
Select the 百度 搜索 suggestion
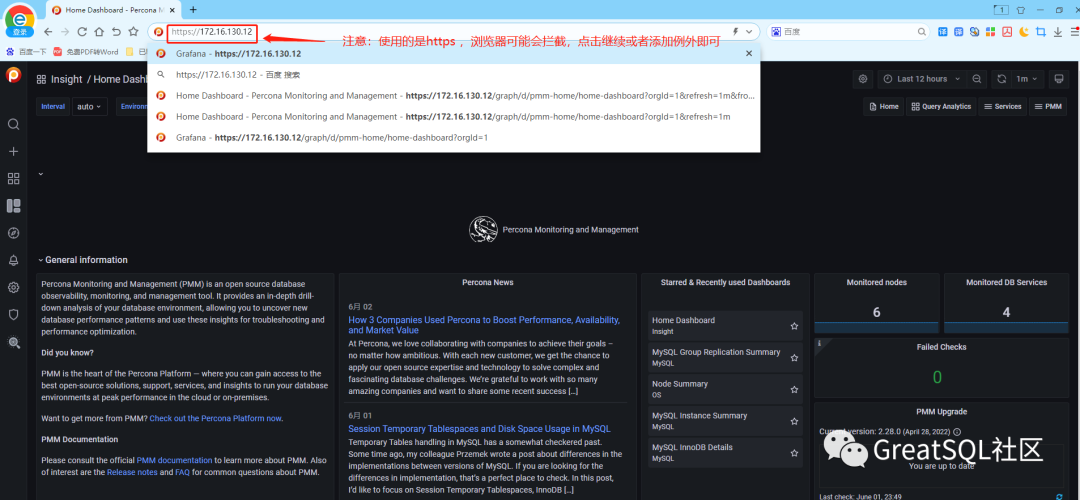pyautogui.click(x=454, y=74)
